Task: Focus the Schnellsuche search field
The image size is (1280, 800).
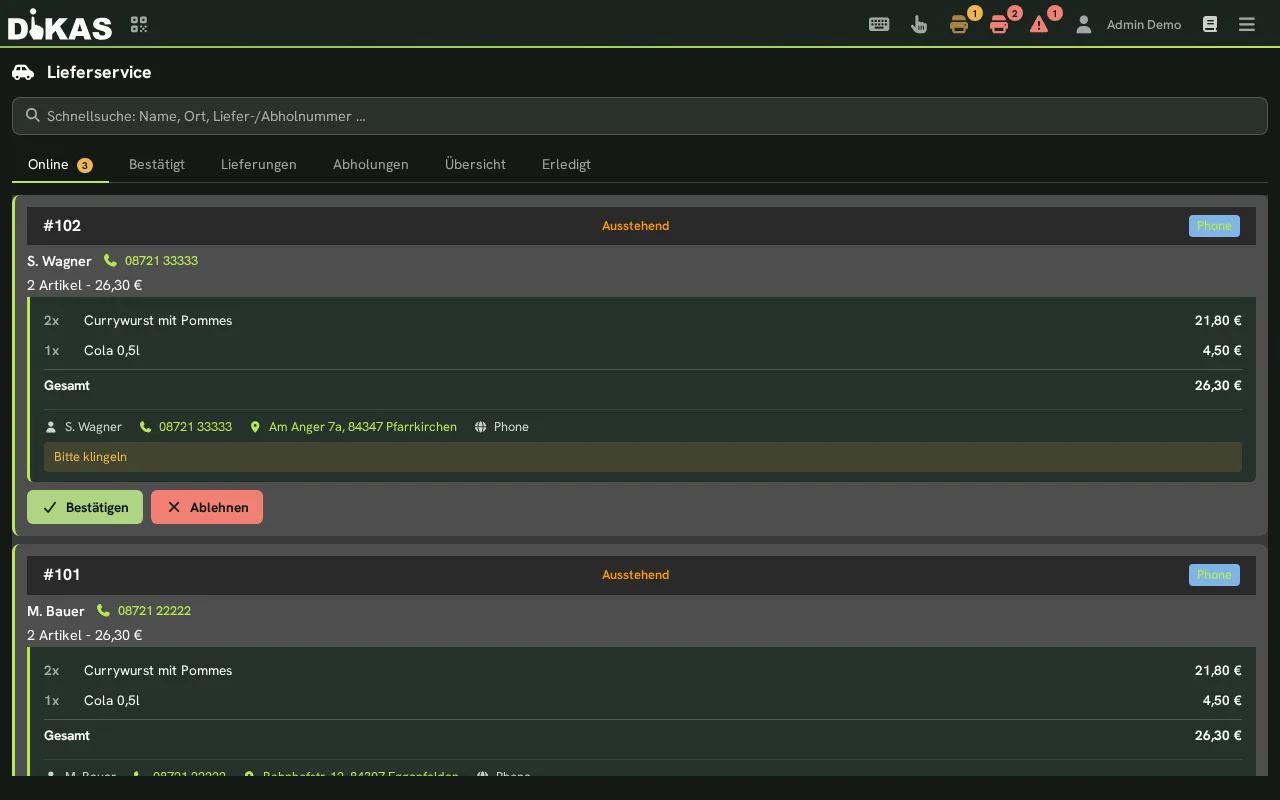Action: point(640,116)
